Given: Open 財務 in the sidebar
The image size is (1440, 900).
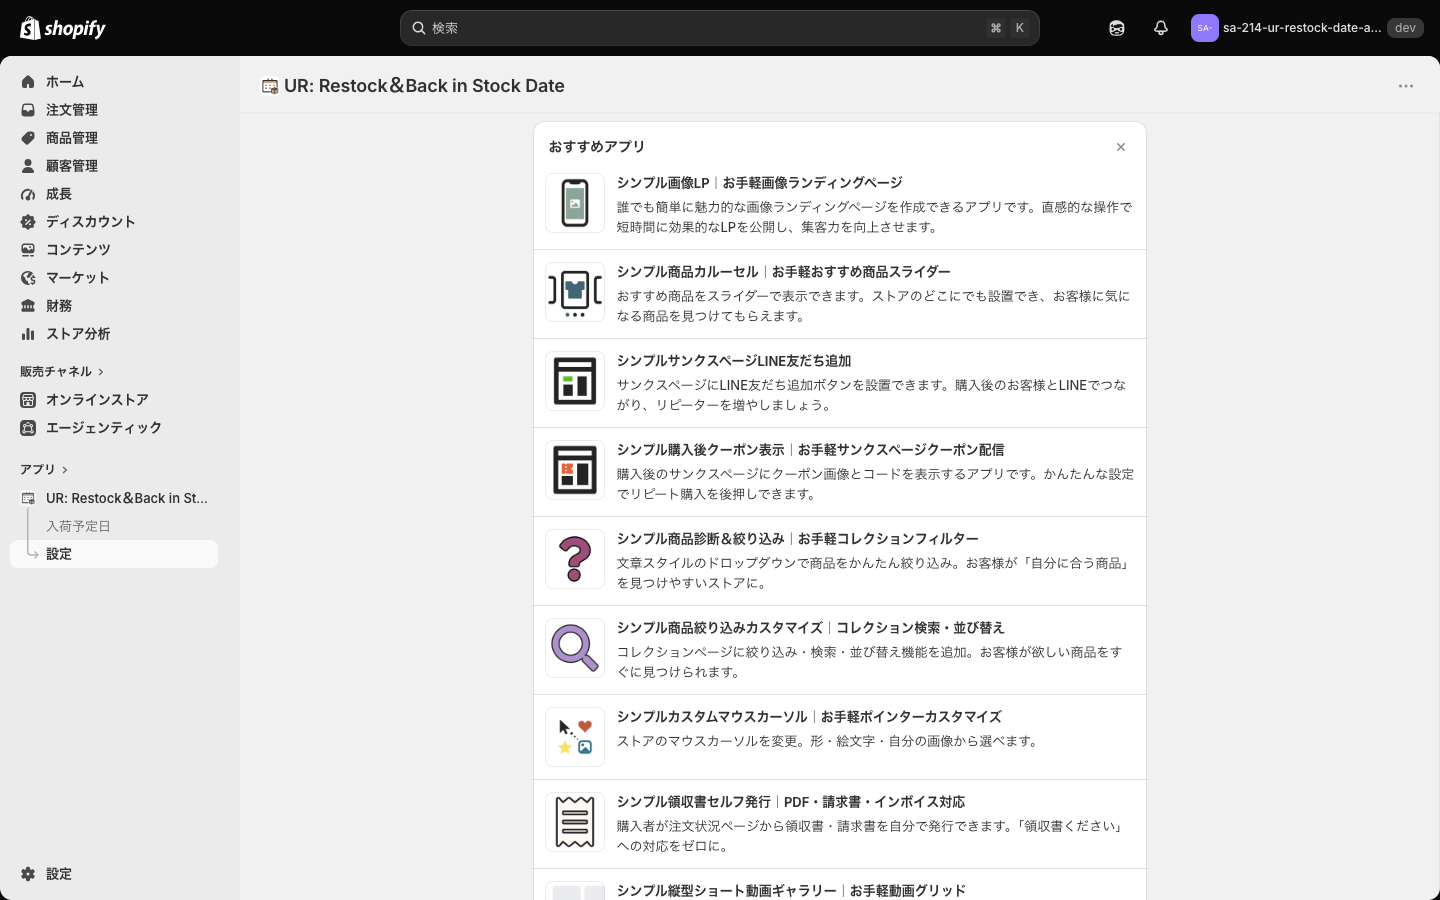Looking at the screenshot, I should [x=114, y=306].
